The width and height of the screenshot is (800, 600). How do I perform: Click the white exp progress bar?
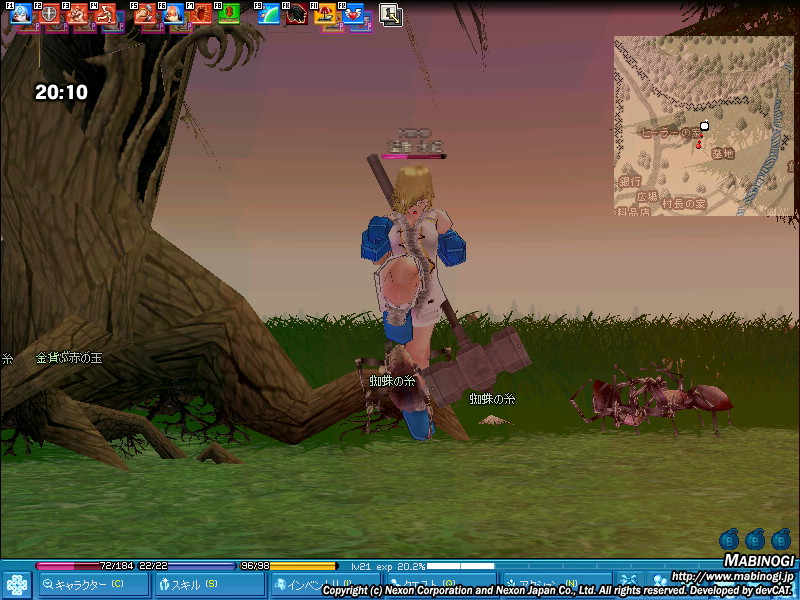(x=460, y=566)
